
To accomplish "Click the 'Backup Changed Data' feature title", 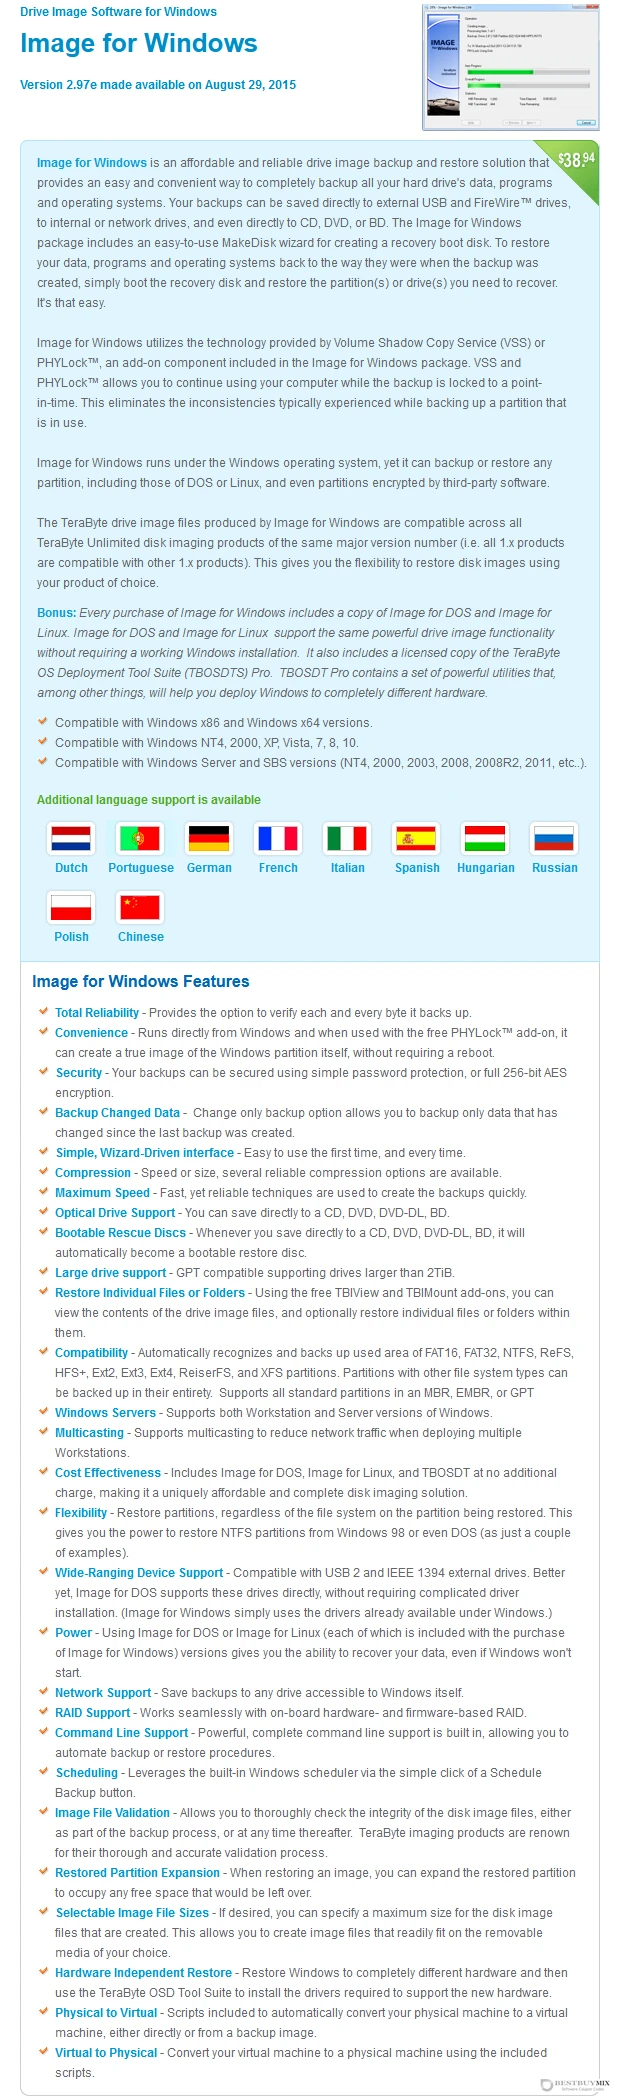I will coord(118,1113).
